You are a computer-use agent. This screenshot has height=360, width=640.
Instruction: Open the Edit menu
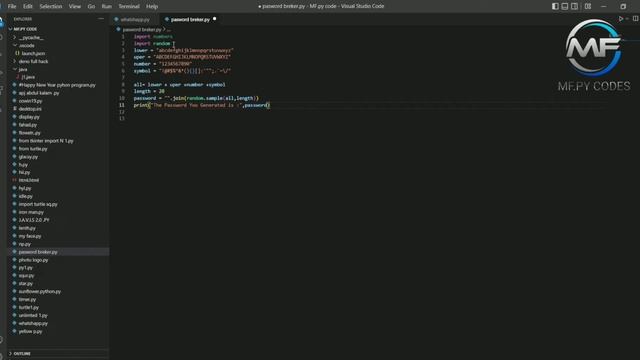(27, 7)
